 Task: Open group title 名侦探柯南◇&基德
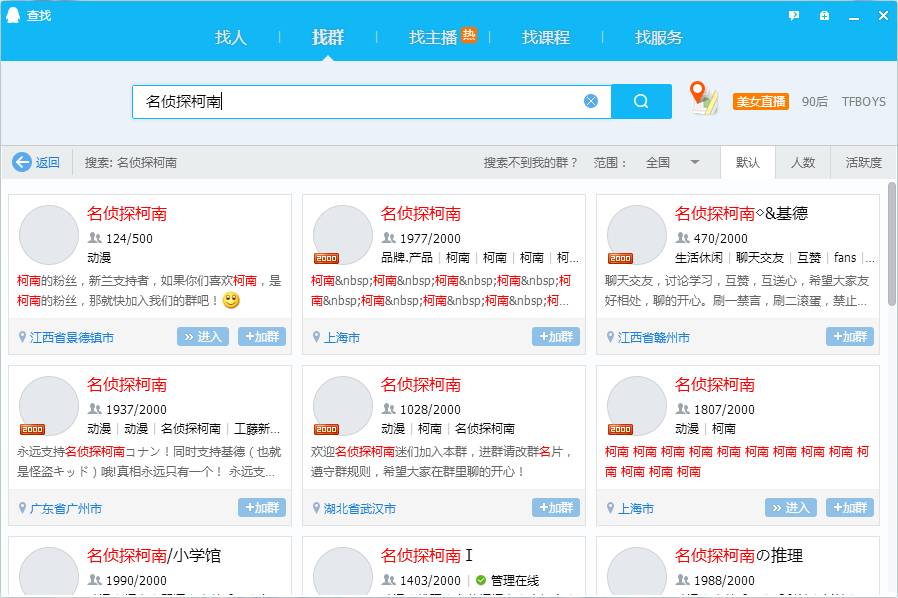741,214
